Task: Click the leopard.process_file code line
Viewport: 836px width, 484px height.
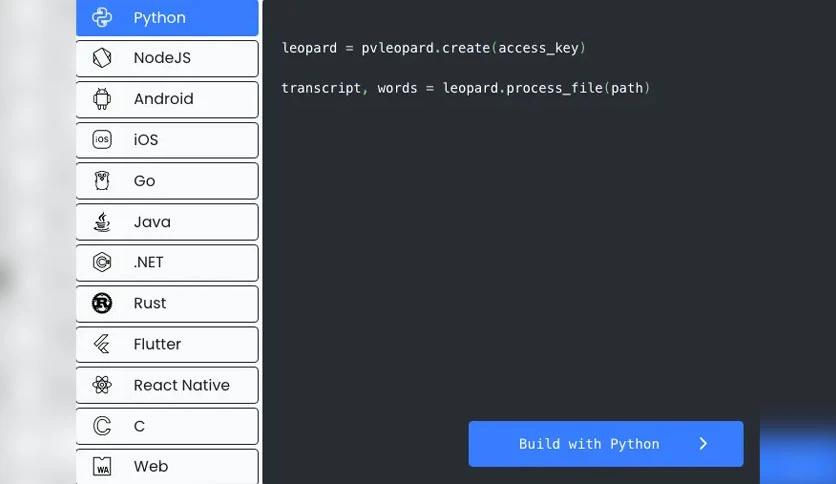Action: [x=466, y=88]
